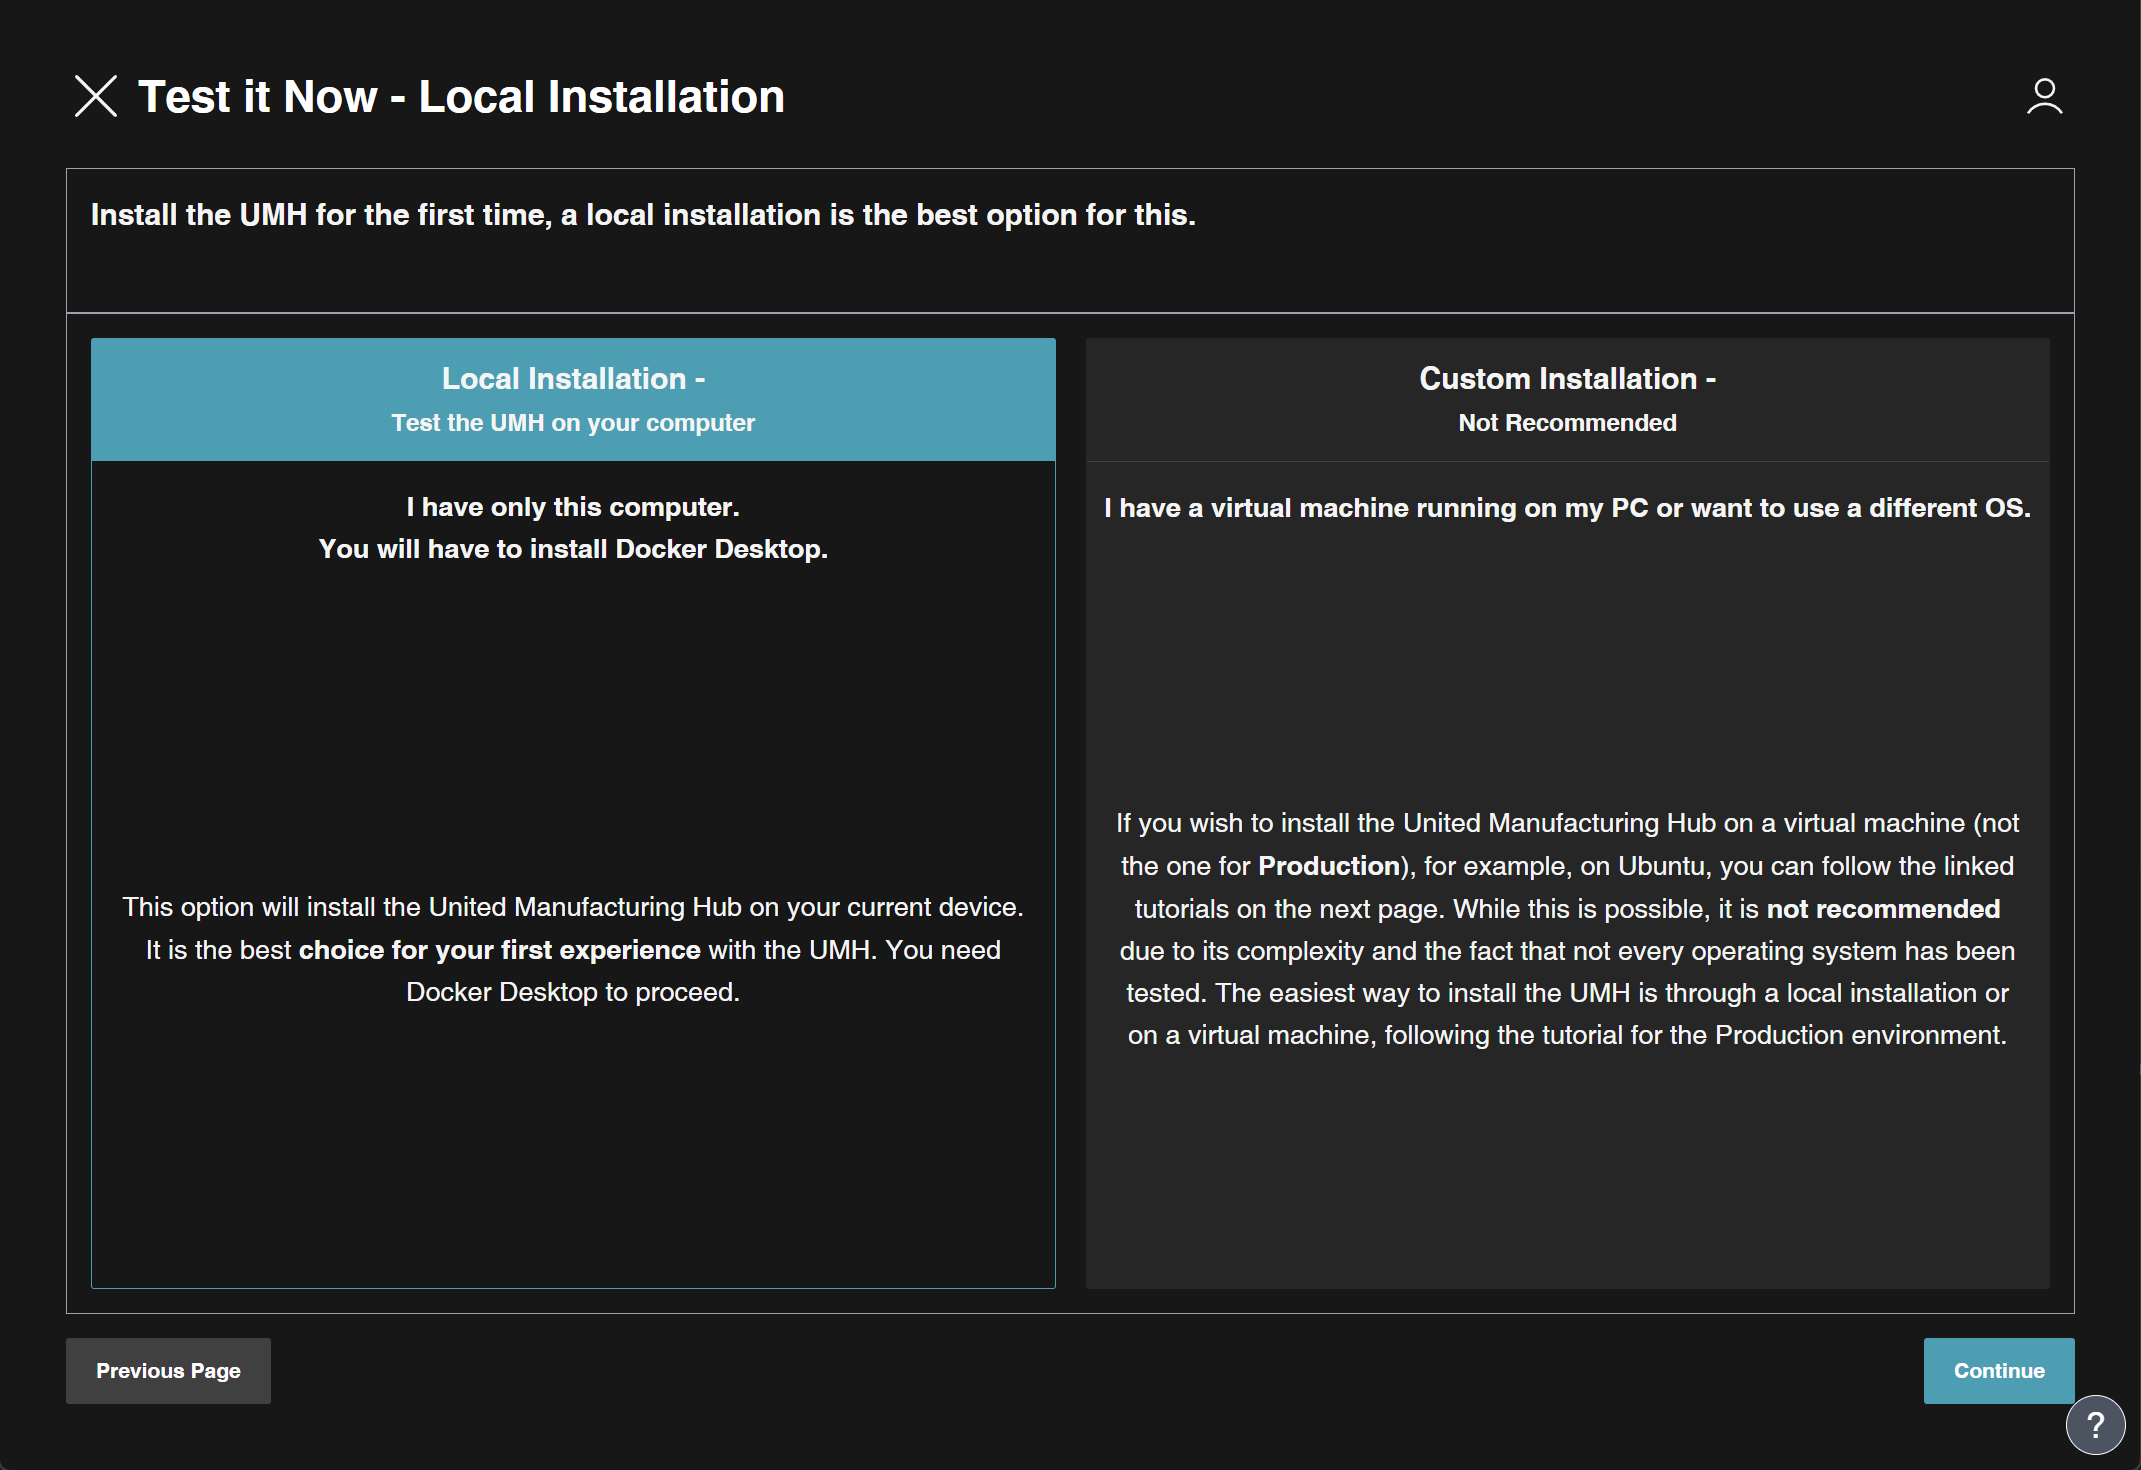Screen dimensions: 2141x1470
Task: Open the user profile icon
Action: coord(2044,97)
